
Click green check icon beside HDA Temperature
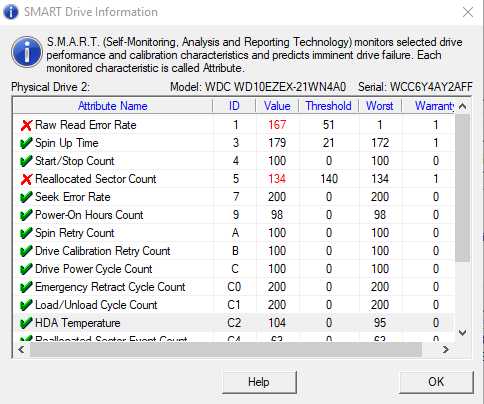pyautogui.click(x=26, y=323)
